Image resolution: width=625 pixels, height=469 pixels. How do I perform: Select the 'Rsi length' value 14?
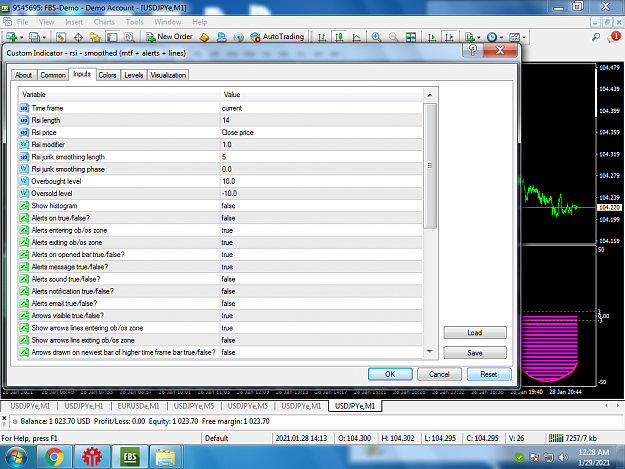(x=321, y=120)
